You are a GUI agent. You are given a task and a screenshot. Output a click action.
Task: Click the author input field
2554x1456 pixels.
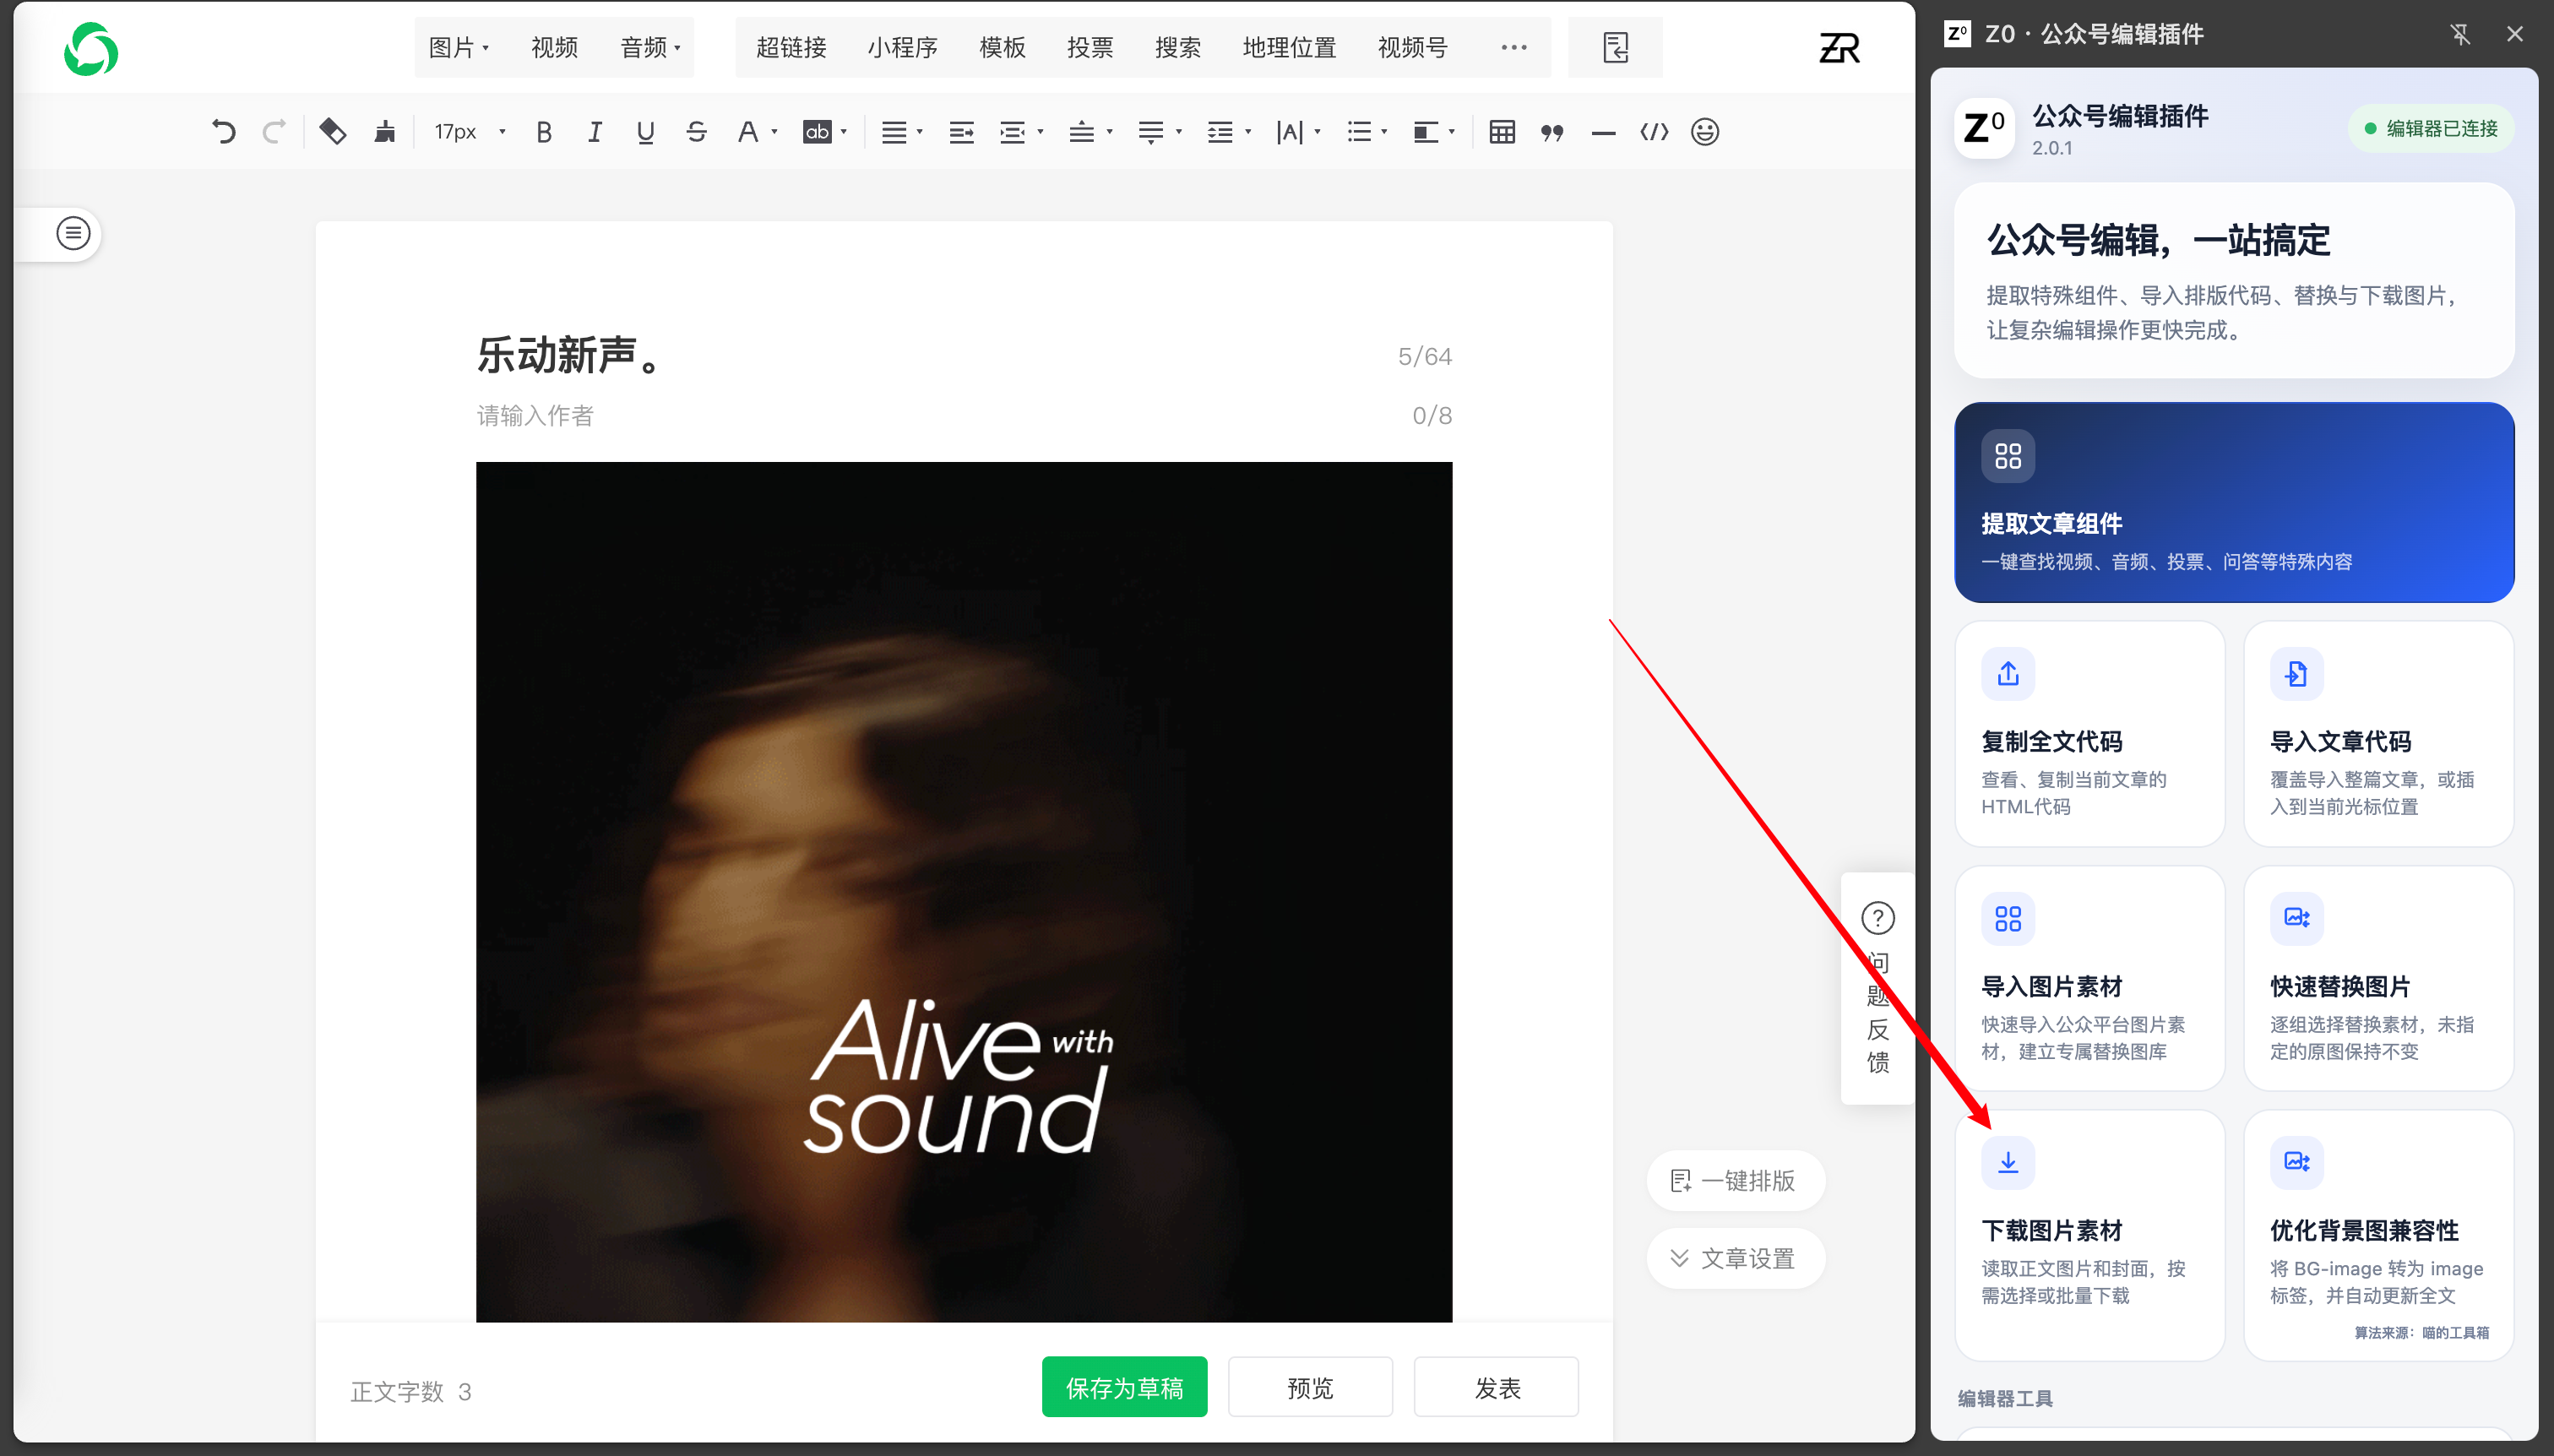pyautogui.click(x=963, y=416)
